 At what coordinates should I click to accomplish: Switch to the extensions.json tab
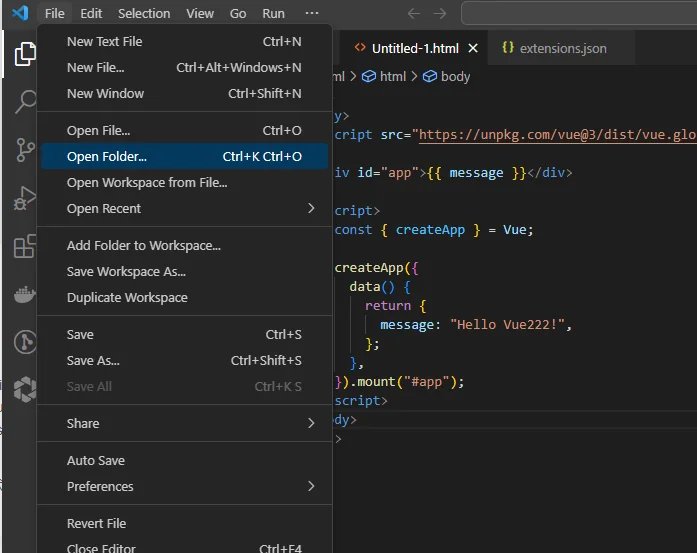coord(554,48)
